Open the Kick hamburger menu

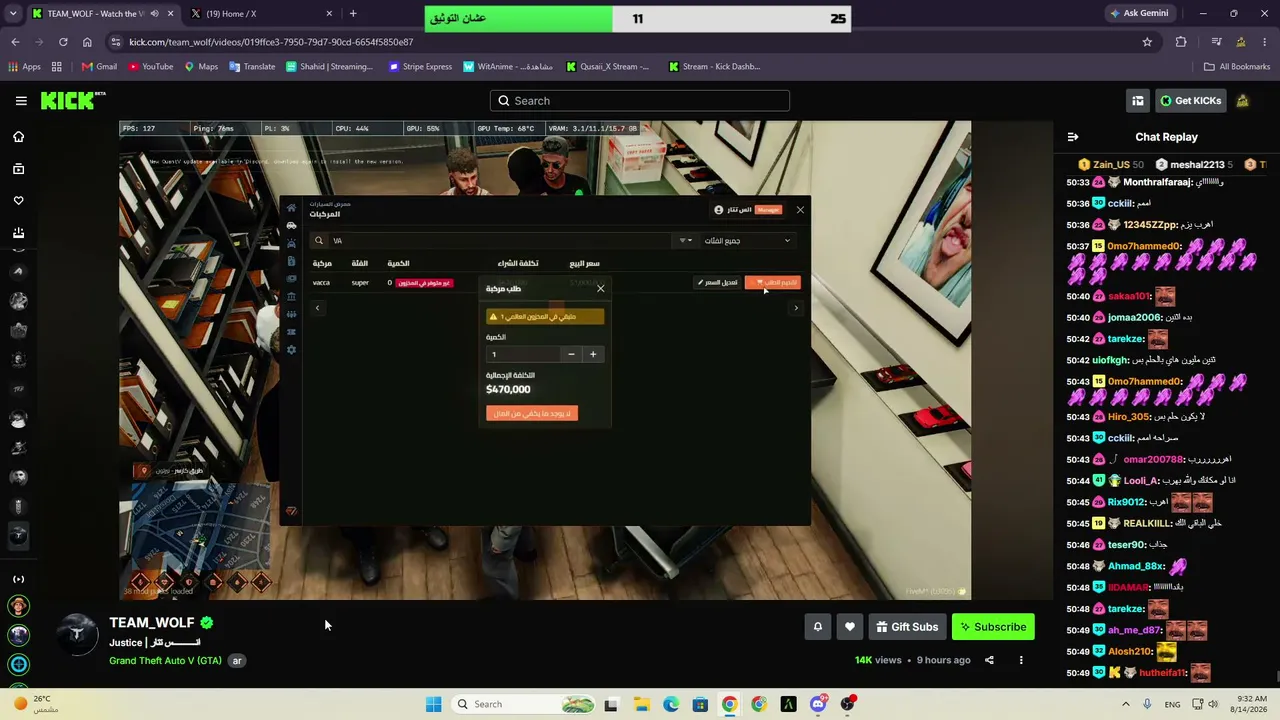coord(21,101)
